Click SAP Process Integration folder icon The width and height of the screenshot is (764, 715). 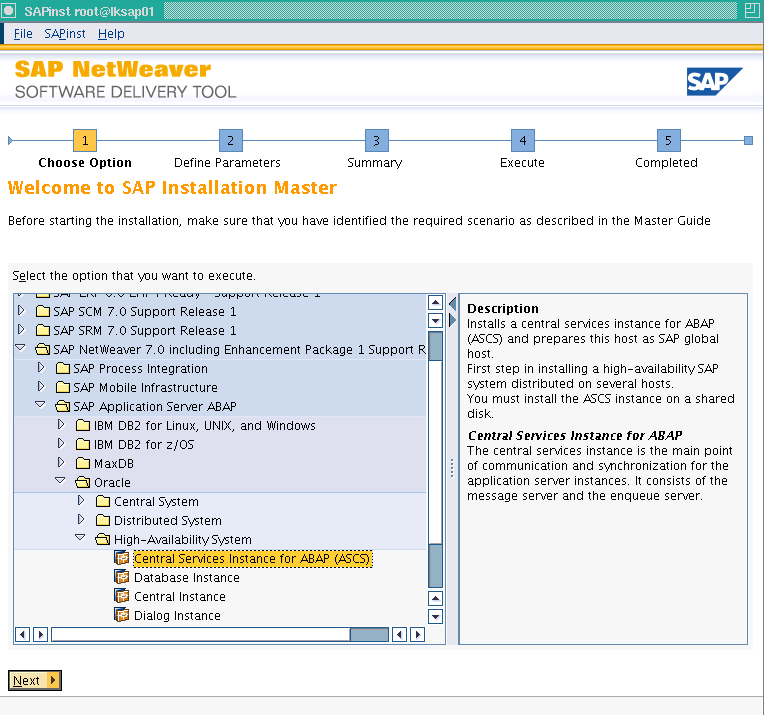pyautogui.click(x=63, y=368)
